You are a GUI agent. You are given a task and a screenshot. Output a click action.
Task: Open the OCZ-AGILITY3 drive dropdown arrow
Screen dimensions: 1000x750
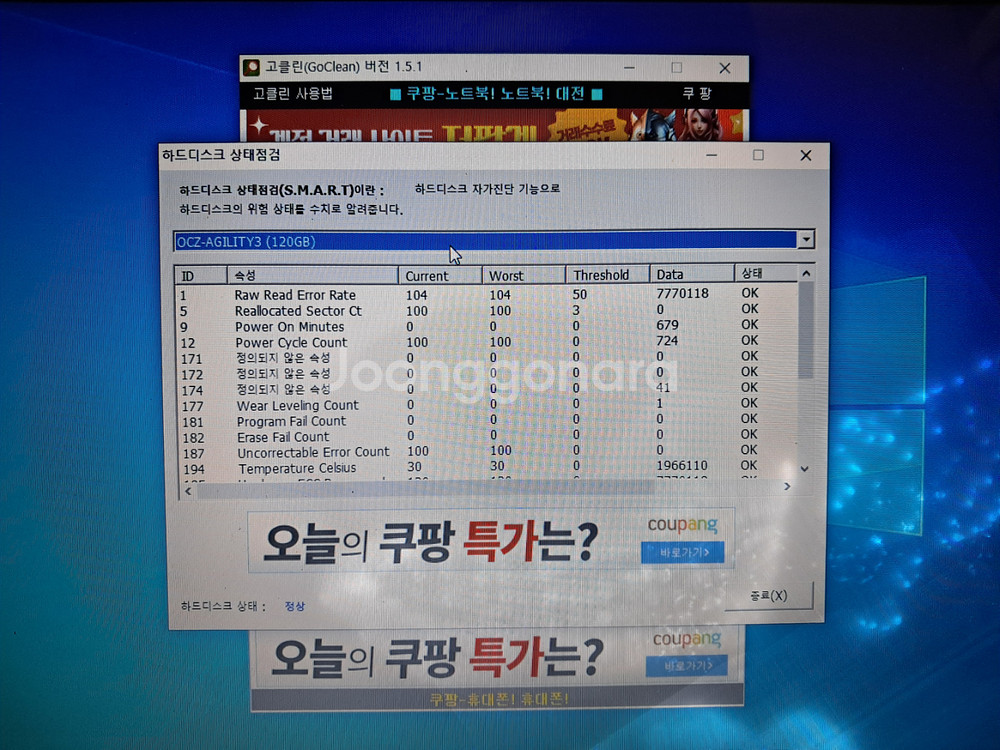coord(806,239)
